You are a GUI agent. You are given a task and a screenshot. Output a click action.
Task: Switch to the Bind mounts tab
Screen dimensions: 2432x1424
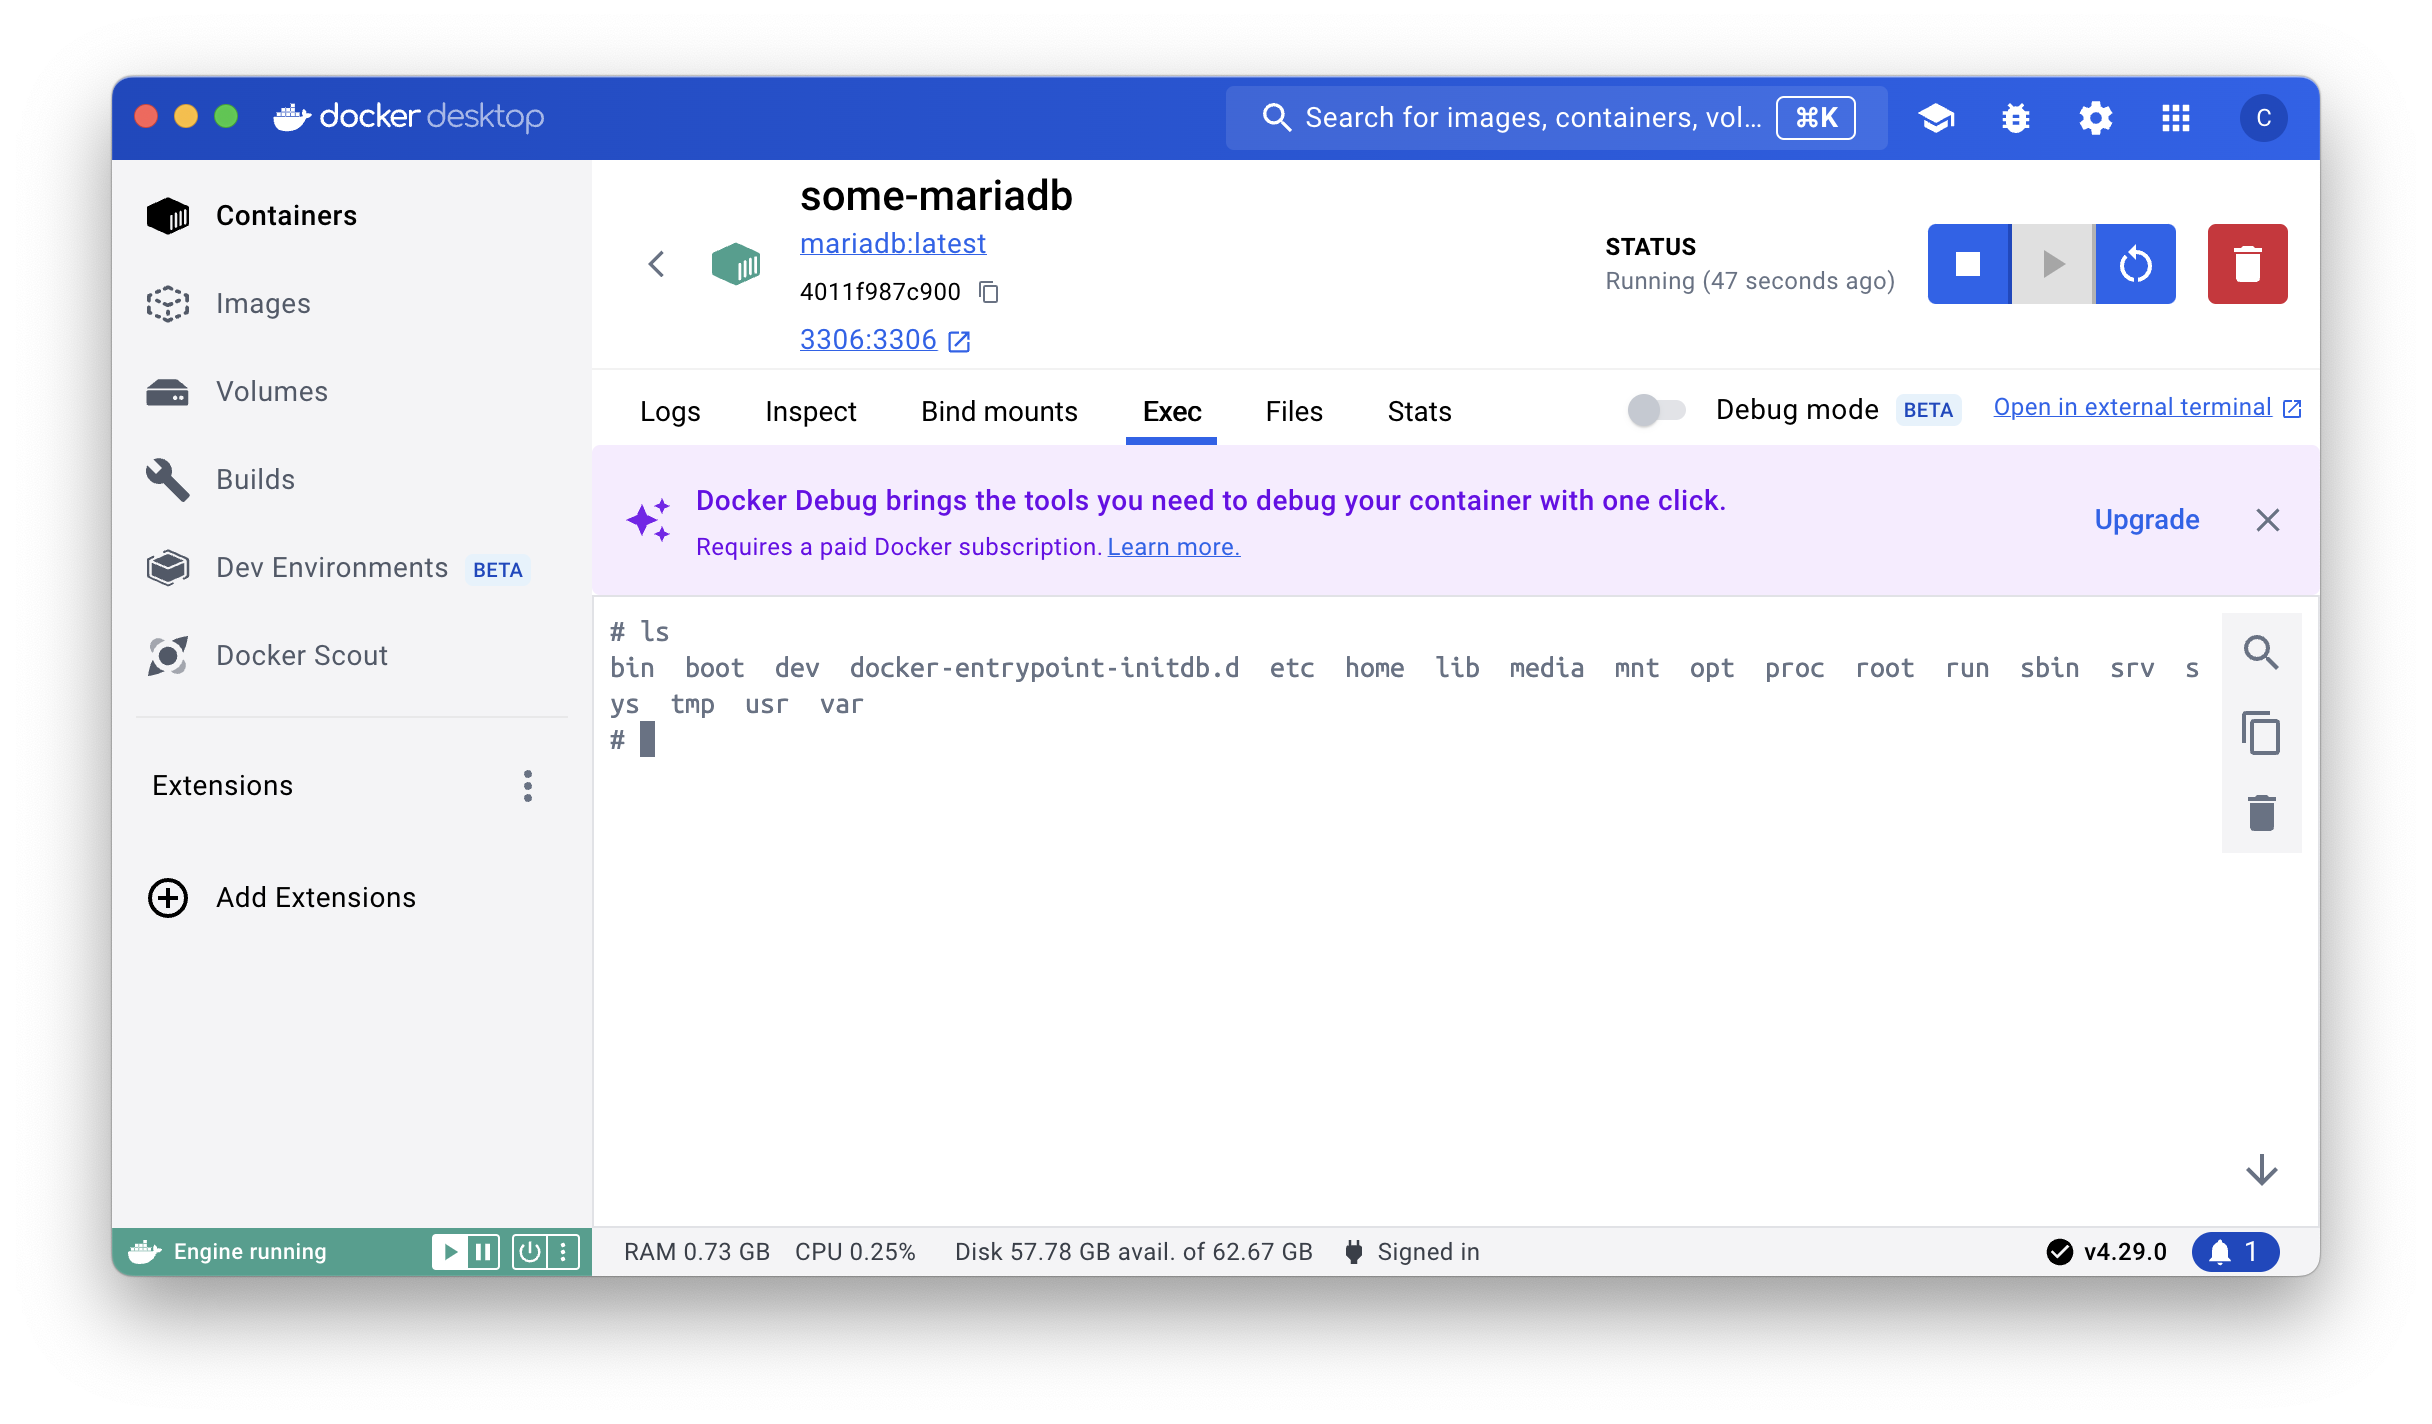coord(999,411)
